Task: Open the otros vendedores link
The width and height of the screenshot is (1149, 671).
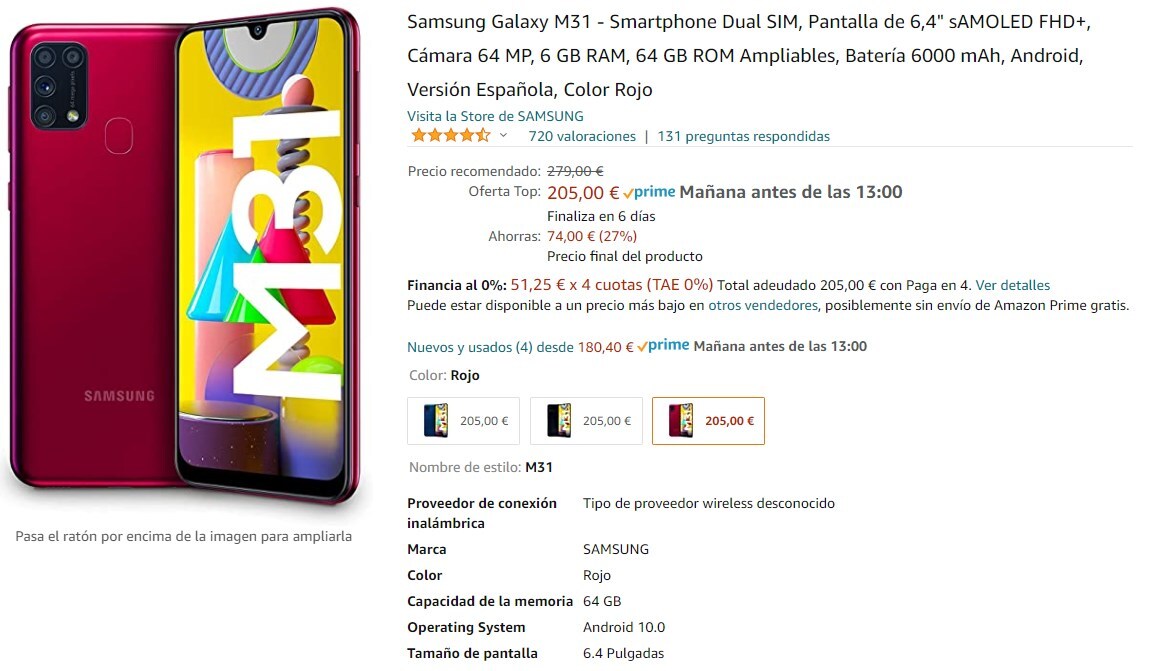Action: point(763,305)
